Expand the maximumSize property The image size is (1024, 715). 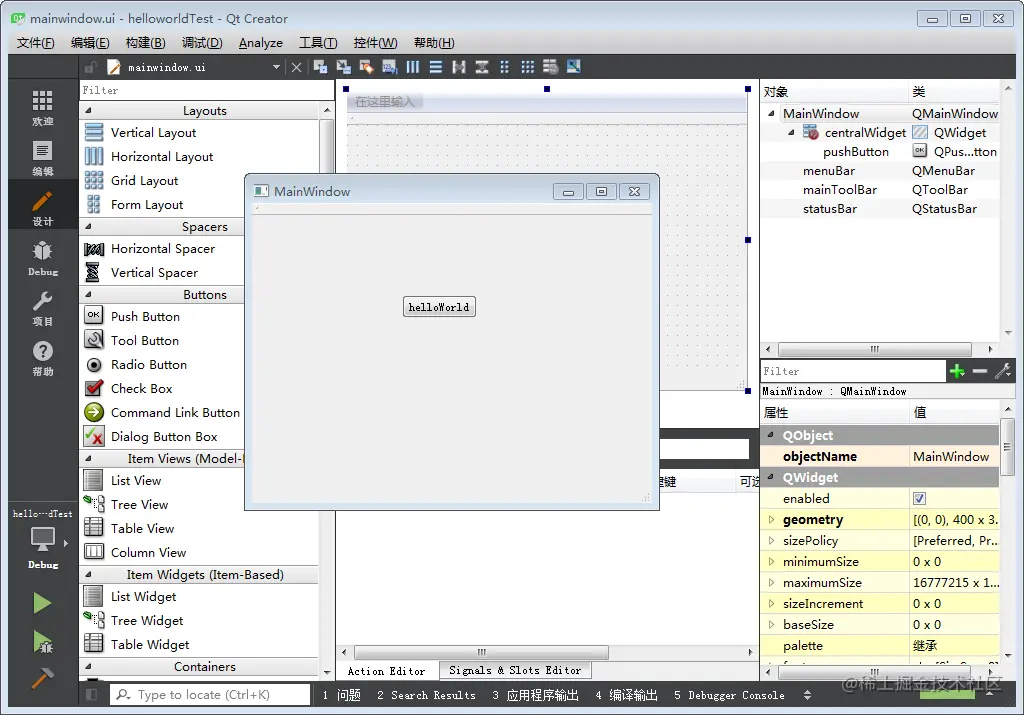coord(771,582)
